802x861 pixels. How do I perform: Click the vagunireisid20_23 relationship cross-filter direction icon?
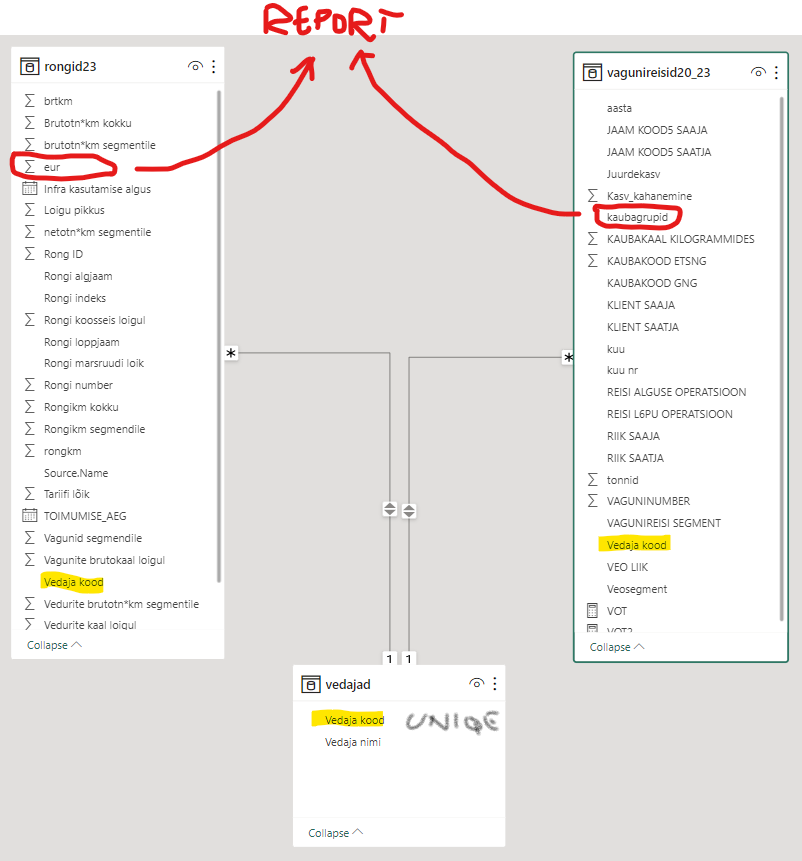(x=409, y=511)
